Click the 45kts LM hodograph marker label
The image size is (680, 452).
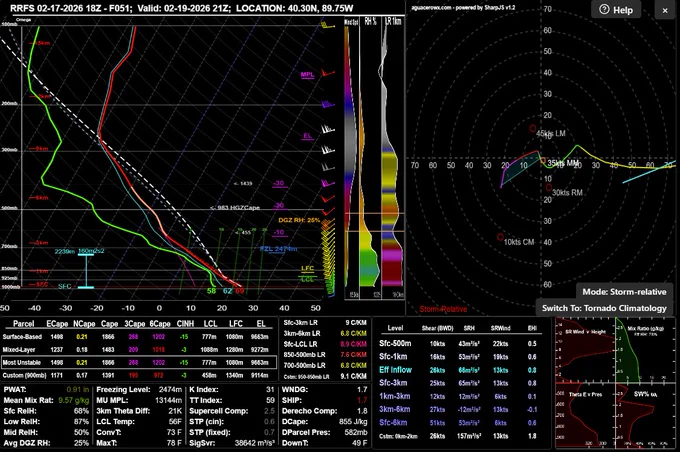click(x=551, y=134)
